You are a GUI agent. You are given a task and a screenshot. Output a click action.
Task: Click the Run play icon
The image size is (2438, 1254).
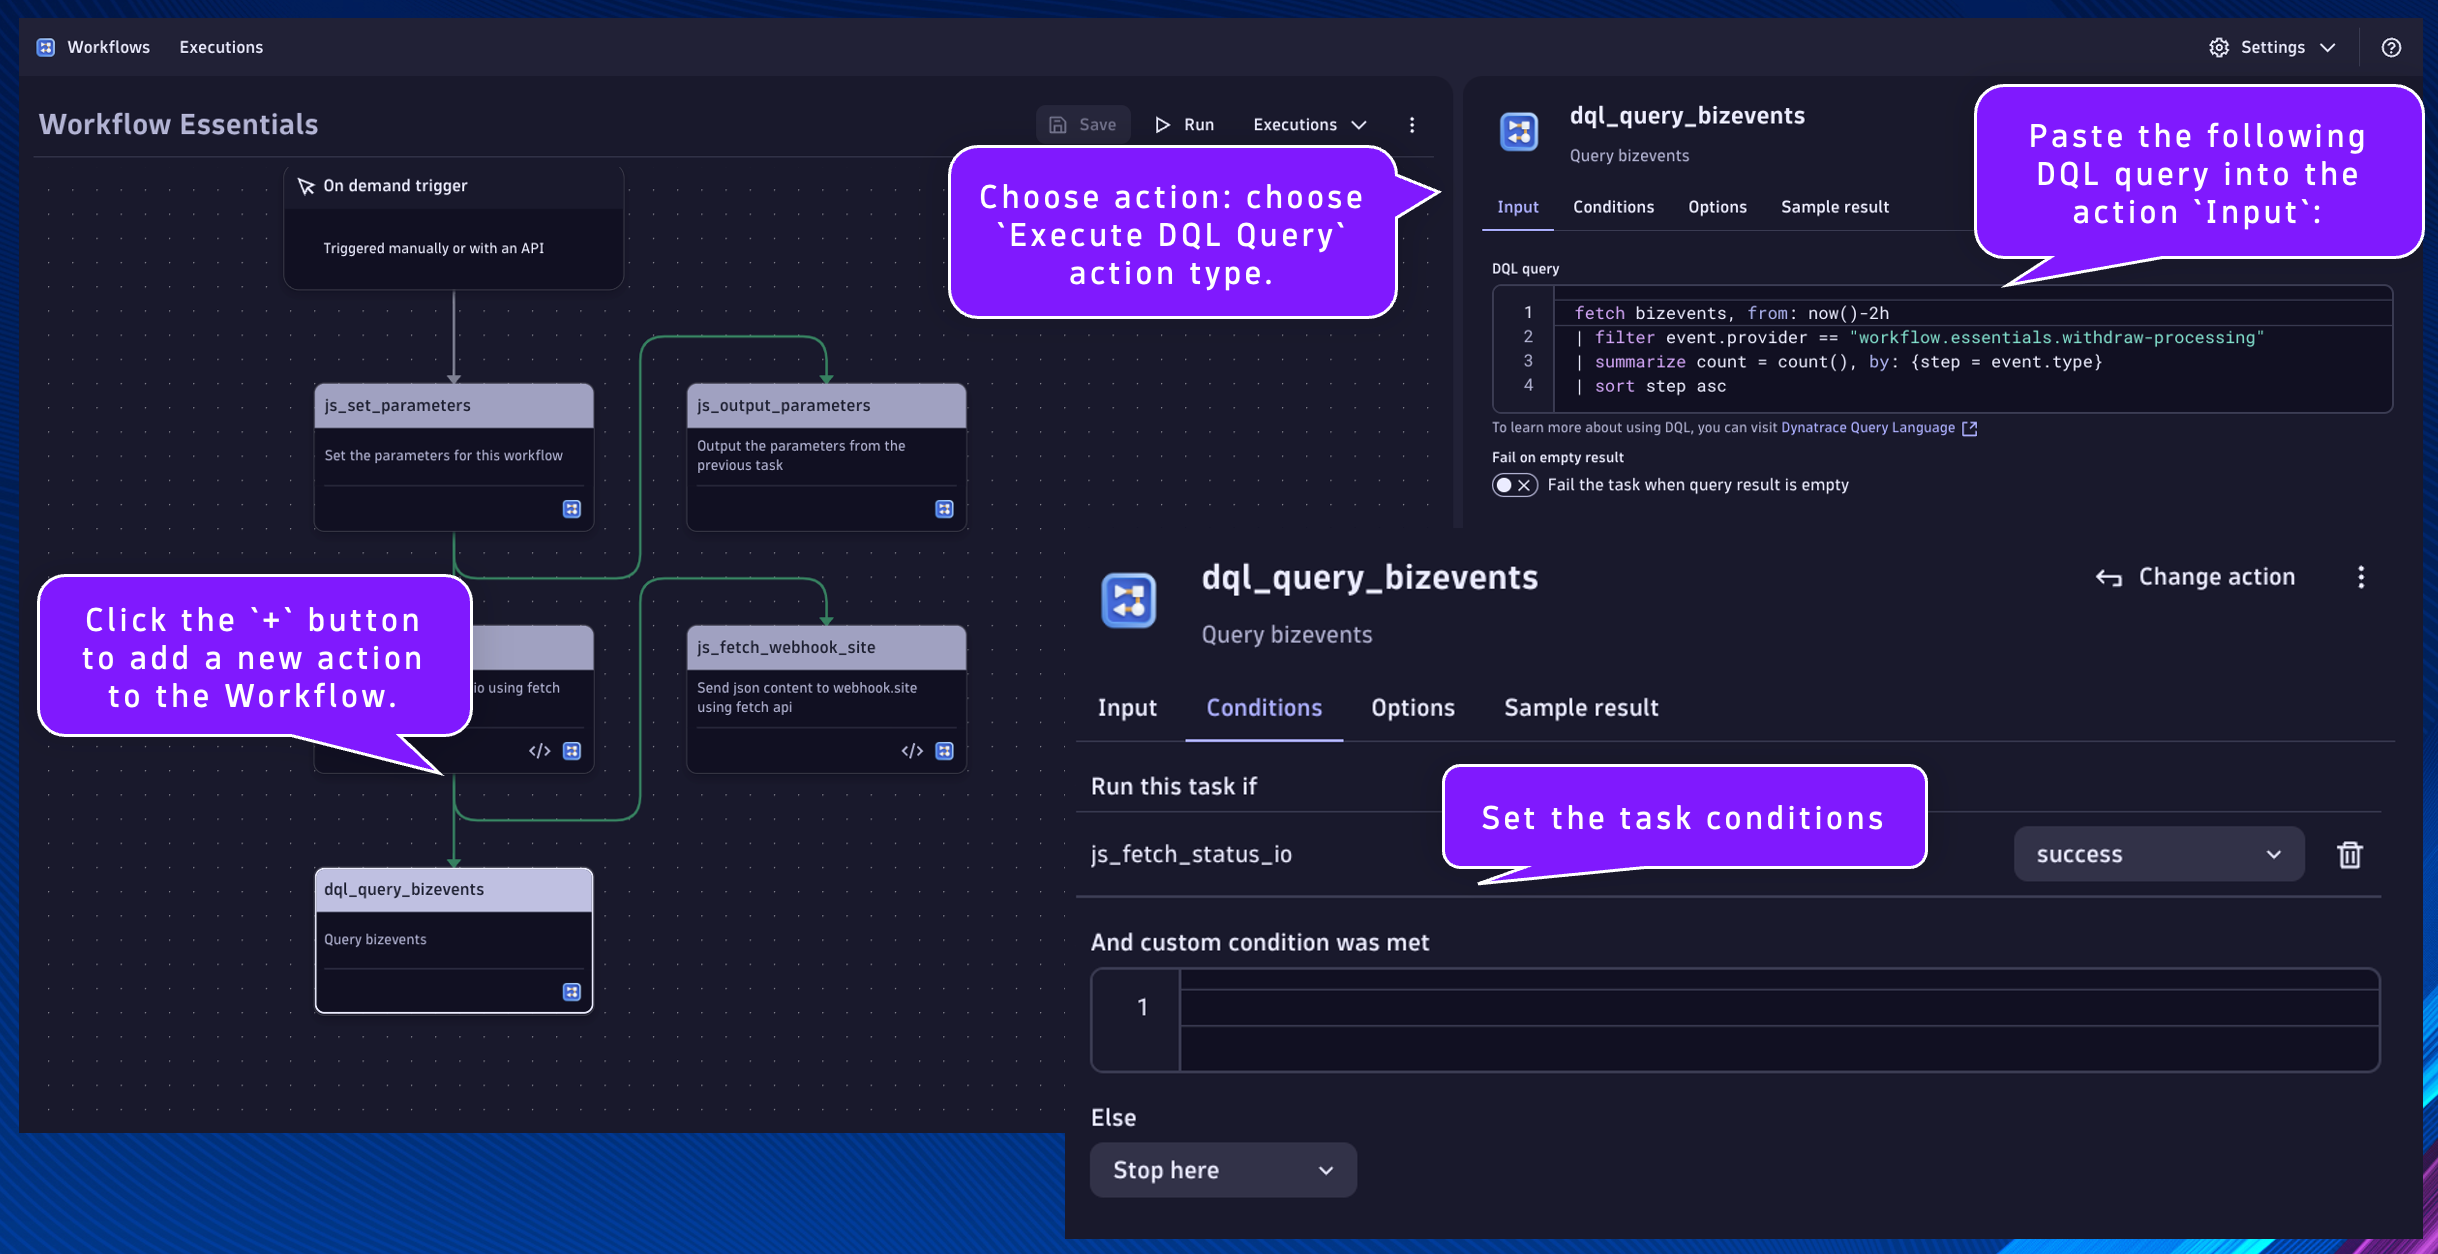point(1162,125)
